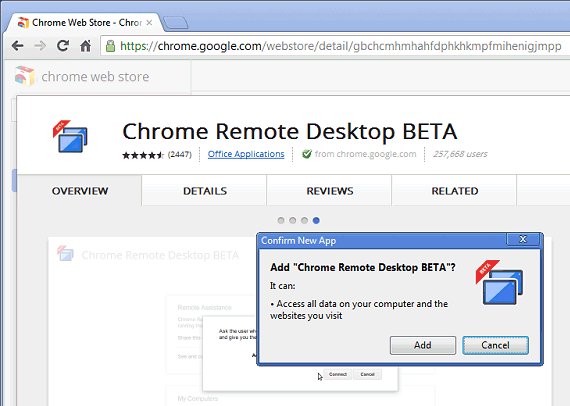Screen dimensions: 570x406
Task: Click the chrome web store header text
Action: 95,77
